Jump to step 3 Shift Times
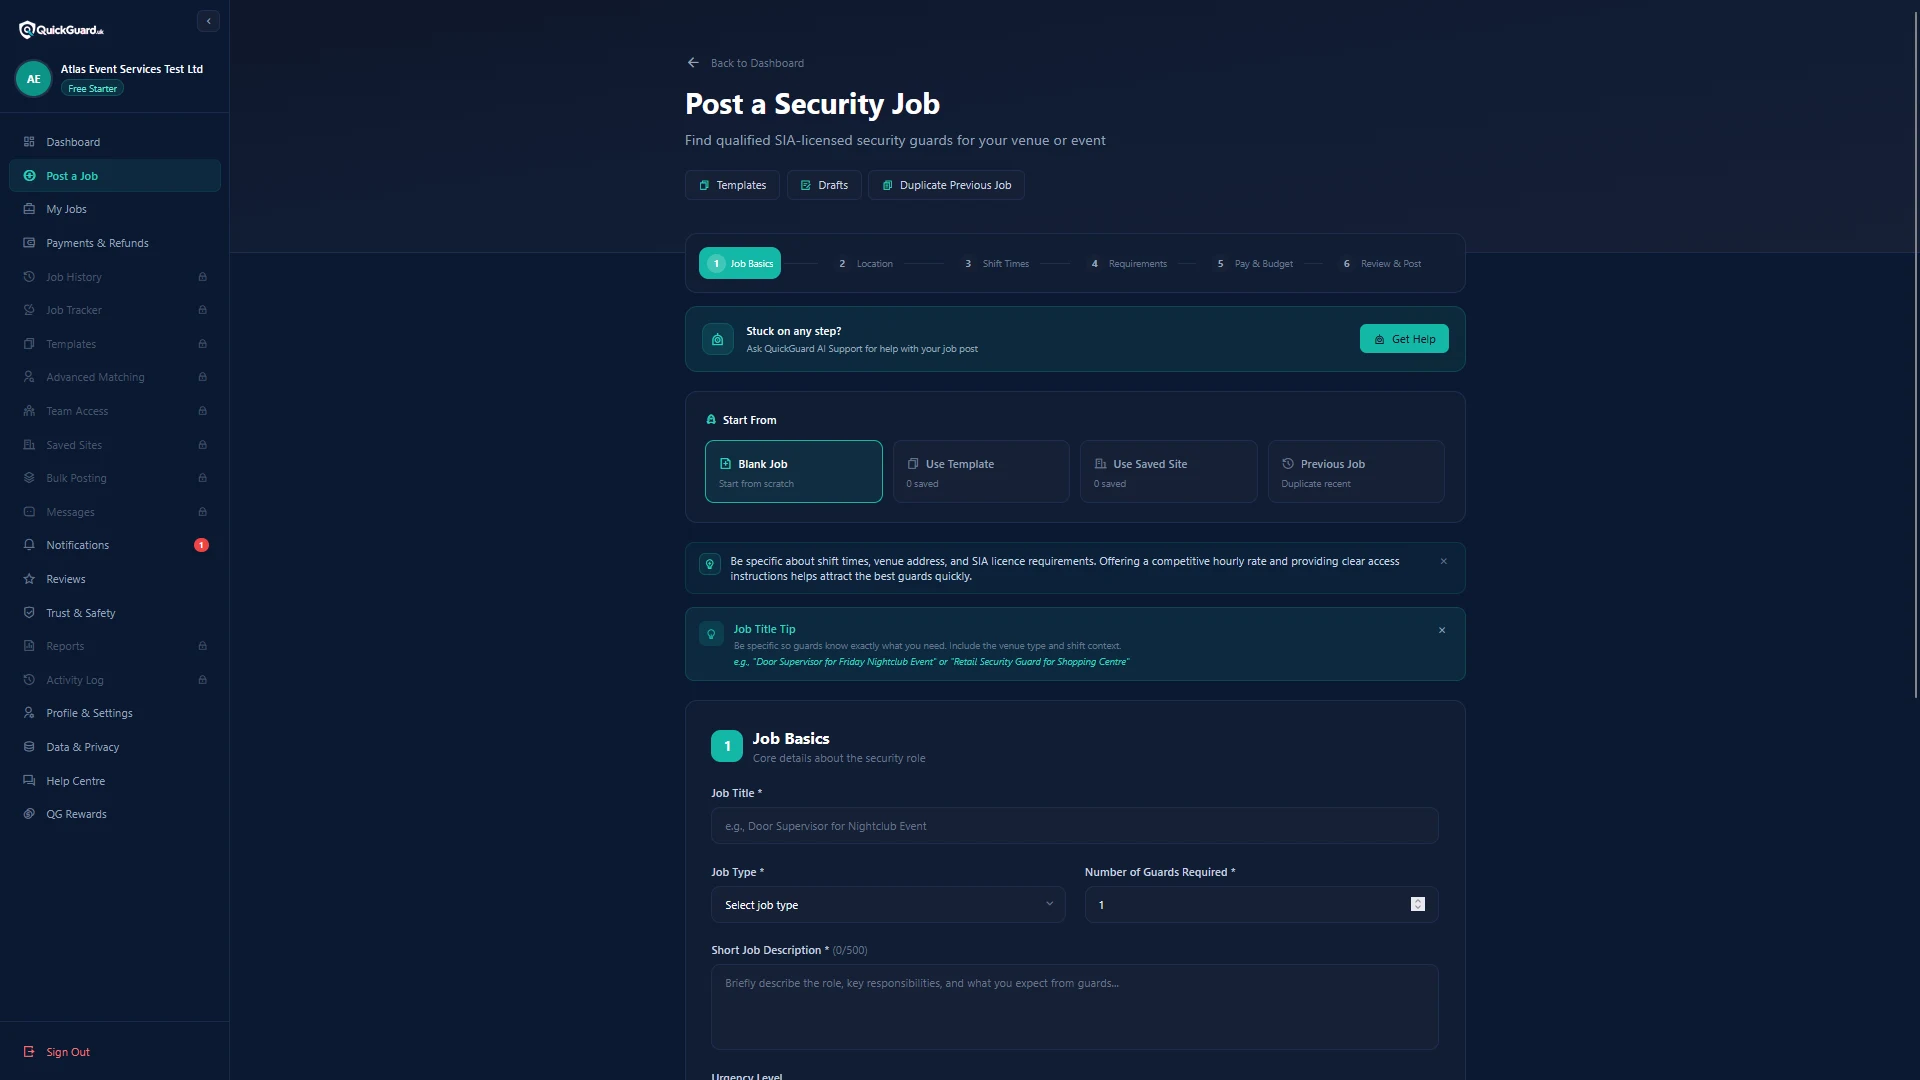 point(996,264)
